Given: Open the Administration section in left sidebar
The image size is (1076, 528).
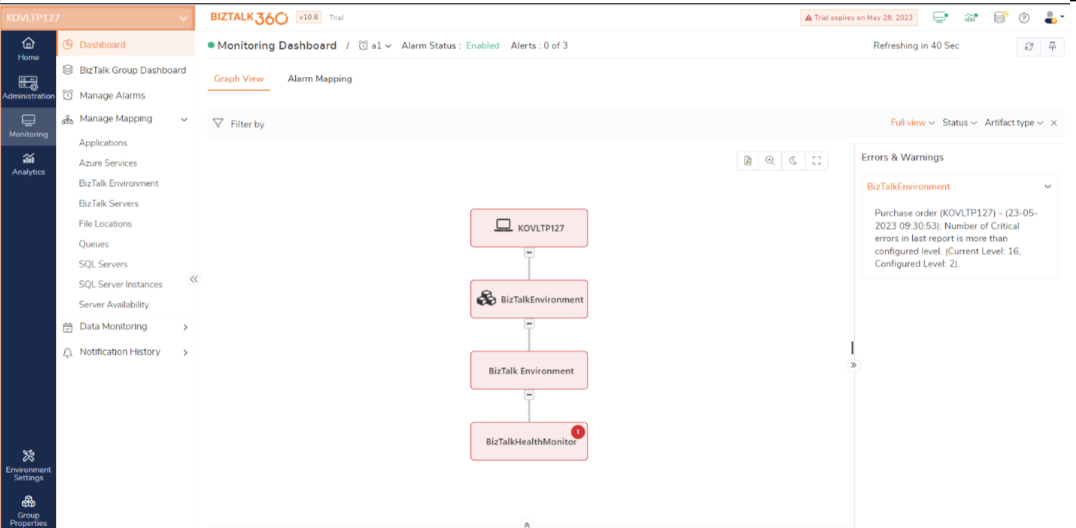Looking at the screenshot, I should pyautogui.click(x=28, y=88).
